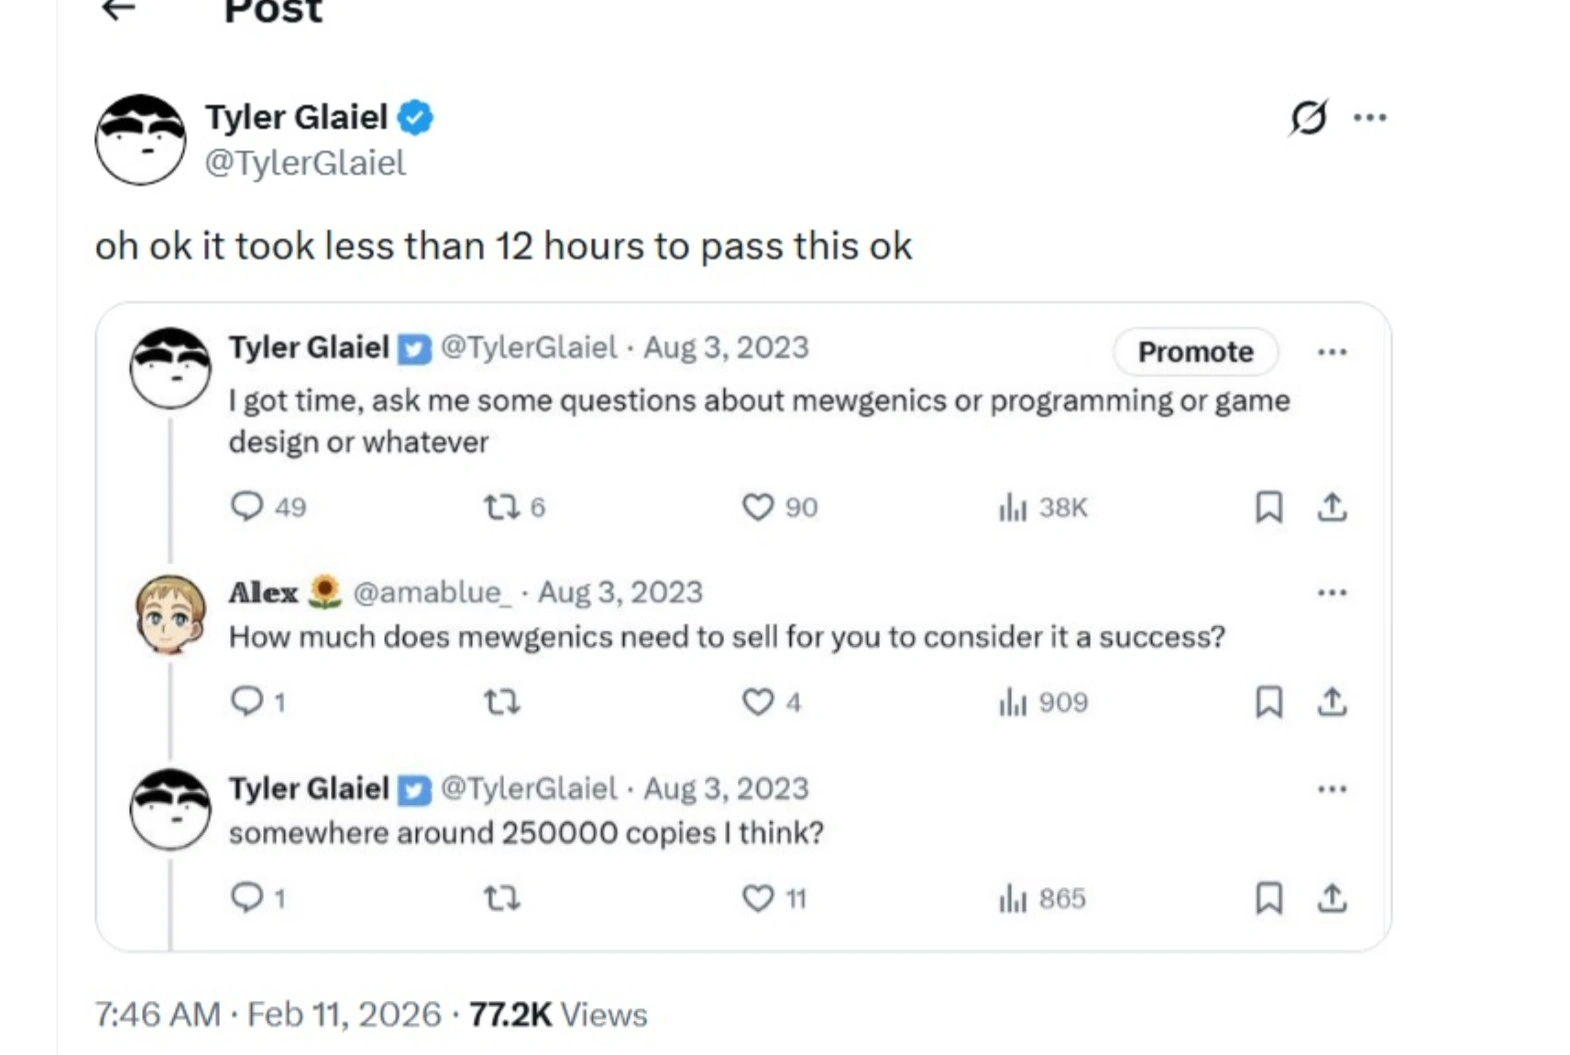1570x1055 pixels.
Task: Click reply icon with 49 replies
Action: (x=247, y=507)
